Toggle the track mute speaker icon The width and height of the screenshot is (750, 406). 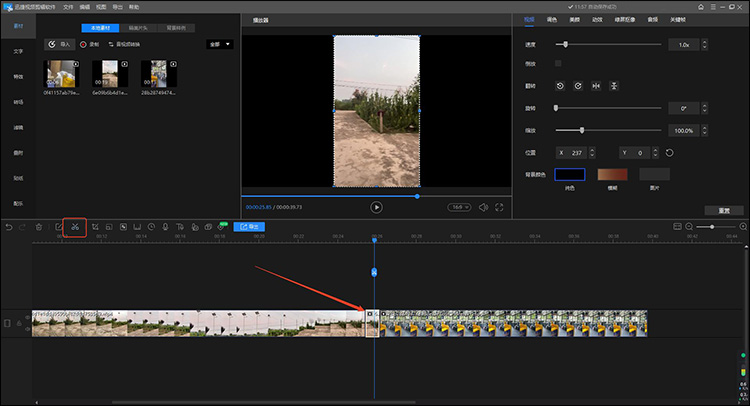(x=27, y=329)
